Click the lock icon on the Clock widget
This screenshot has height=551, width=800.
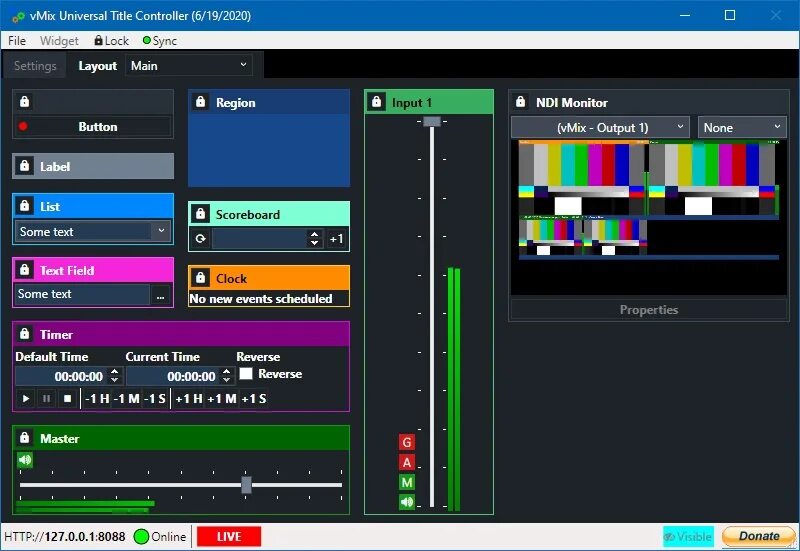point(201,278)
